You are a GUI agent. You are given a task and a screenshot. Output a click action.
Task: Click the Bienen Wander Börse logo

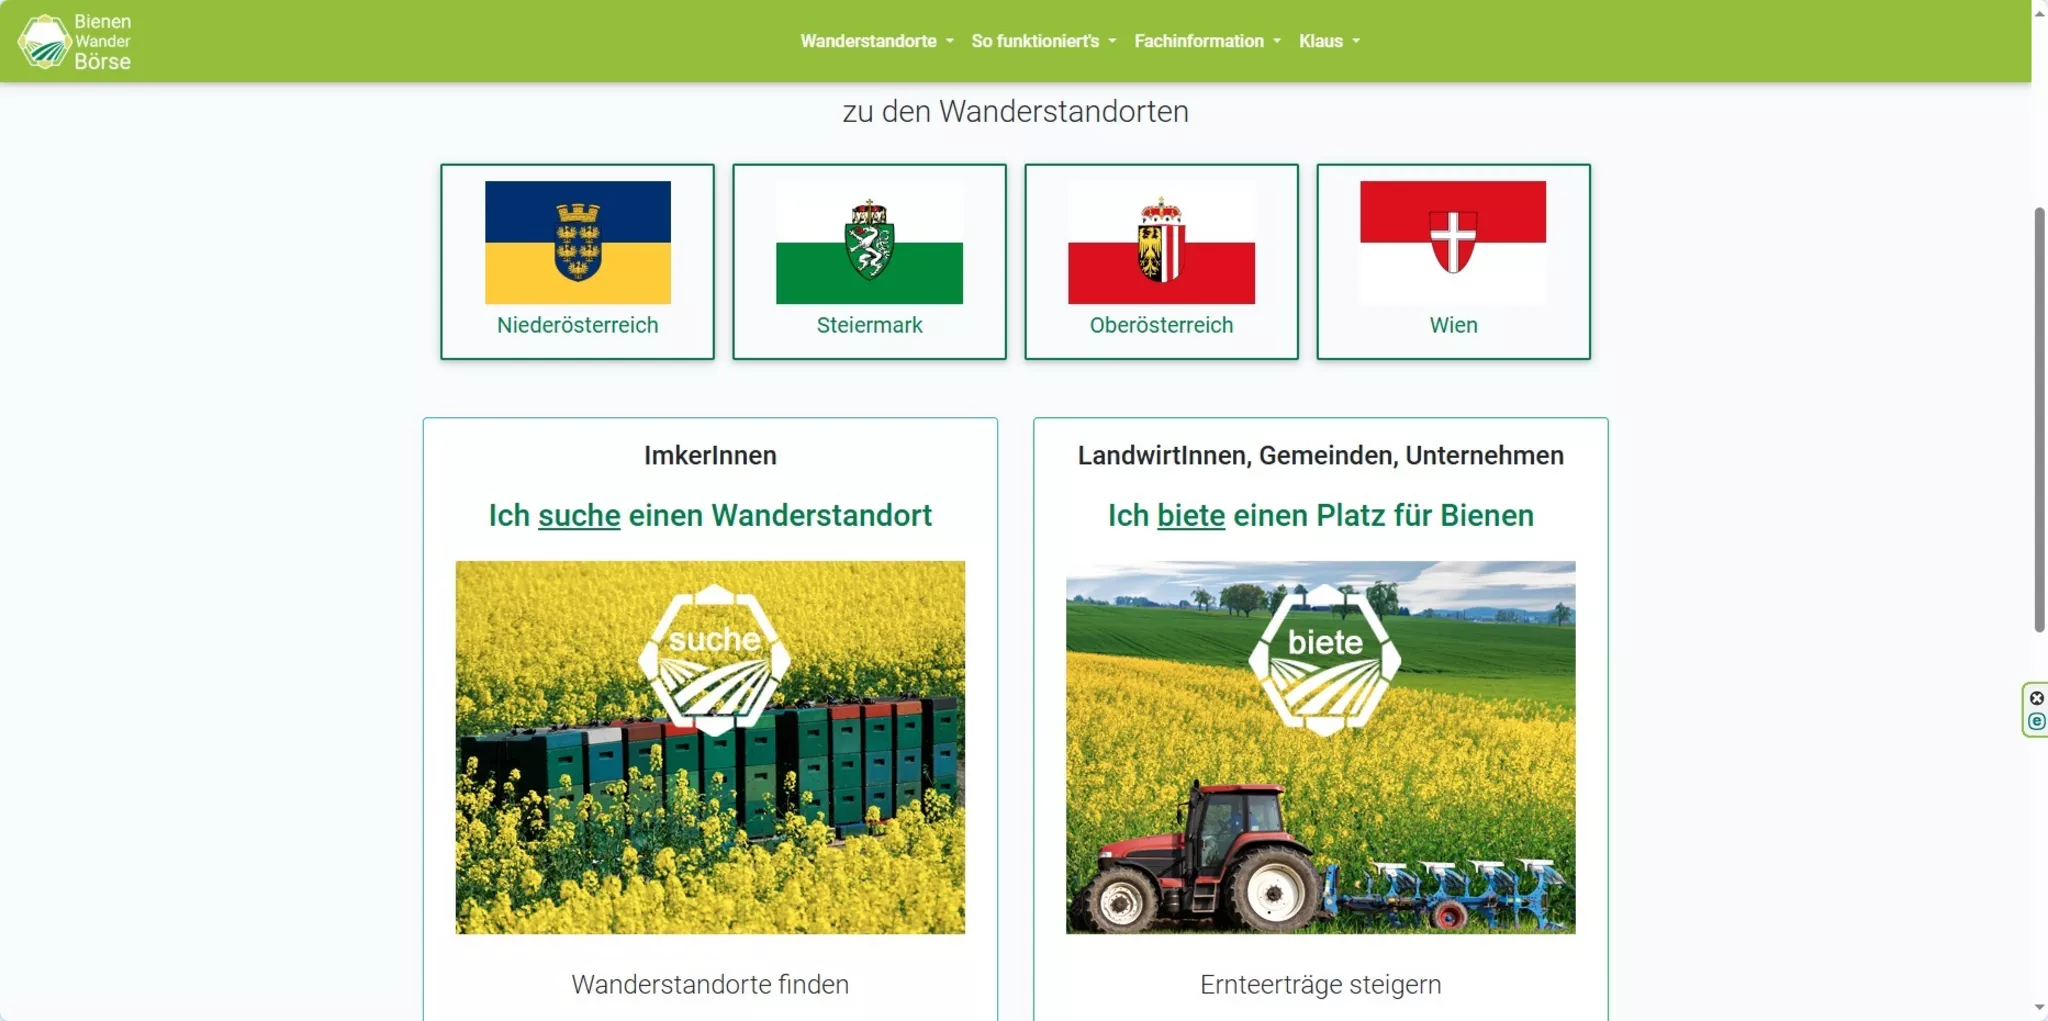(75, 41)
